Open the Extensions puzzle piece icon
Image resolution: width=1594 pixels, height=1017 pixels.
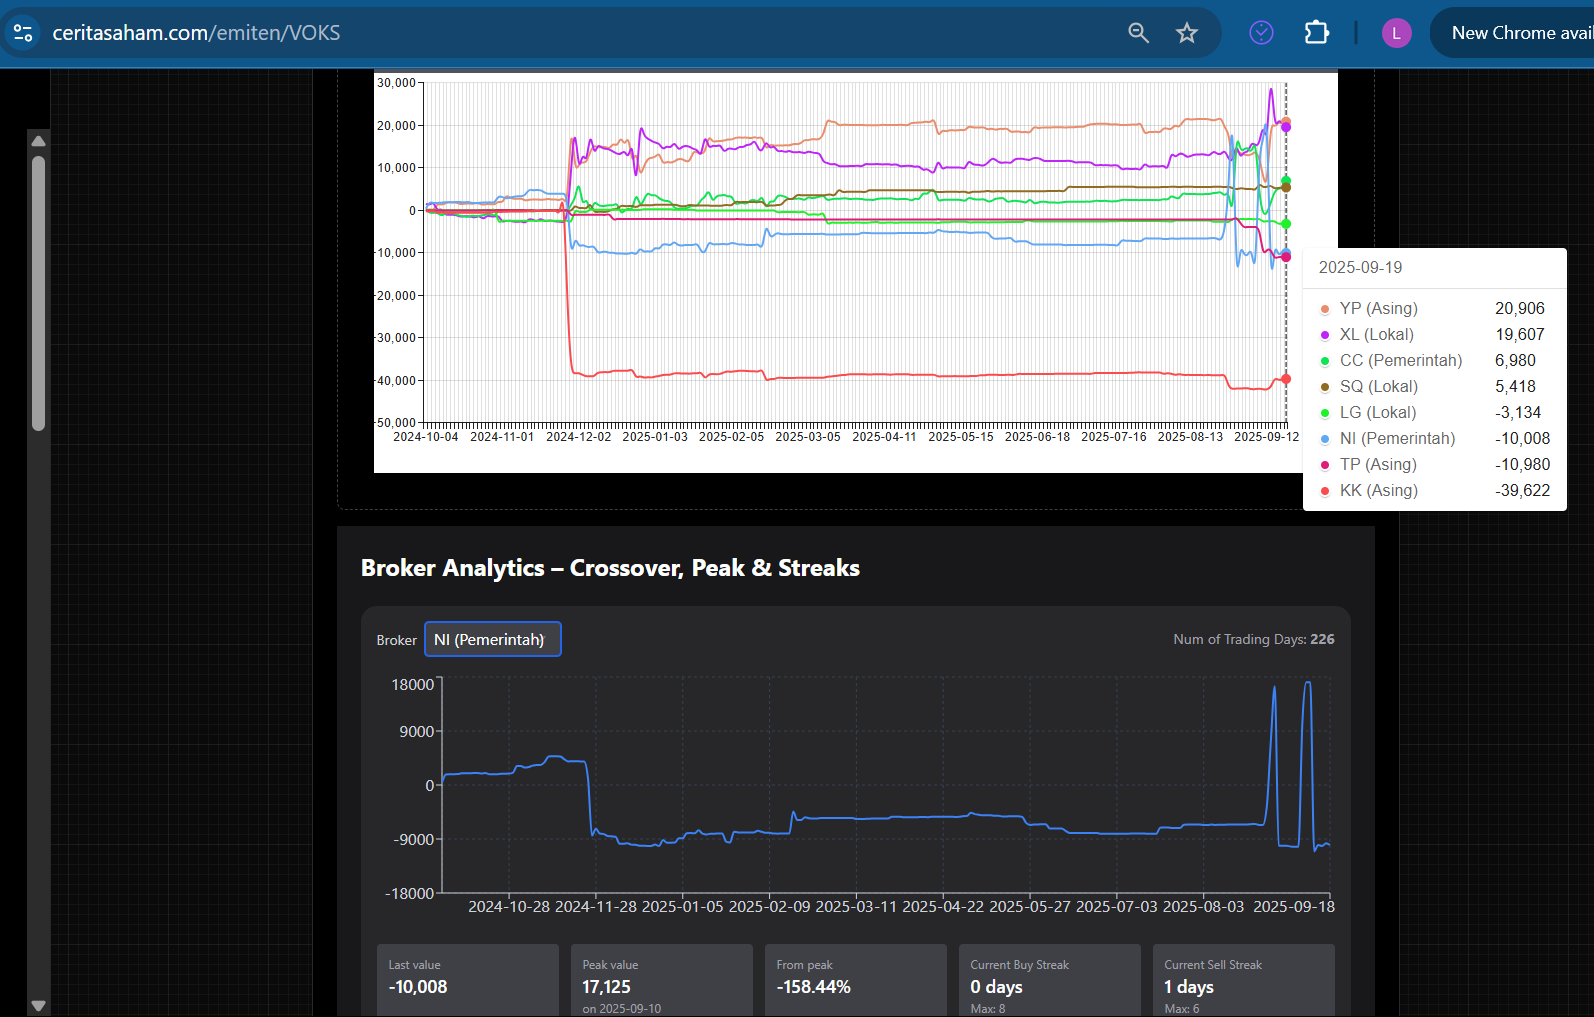1317,33
